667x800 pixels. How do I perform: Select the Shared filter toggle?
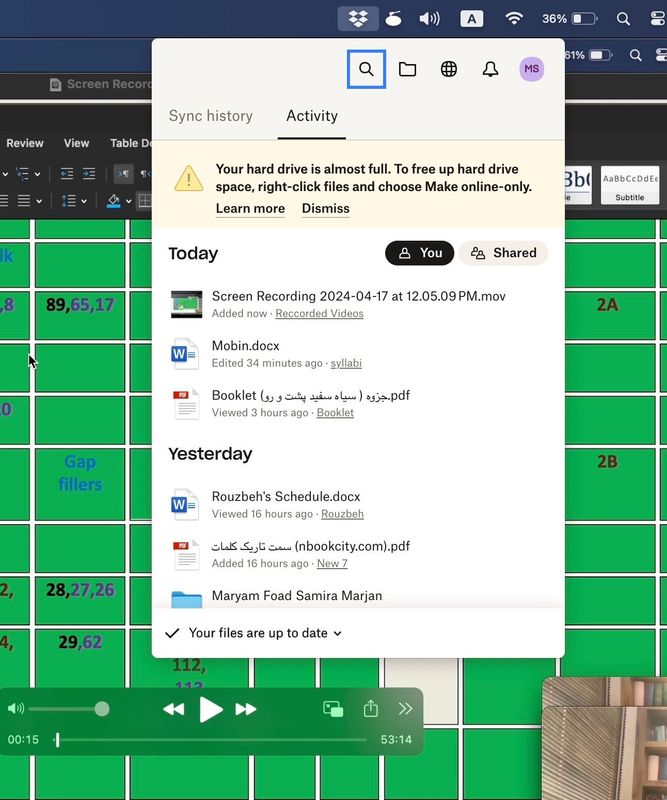tap(504, 253)
